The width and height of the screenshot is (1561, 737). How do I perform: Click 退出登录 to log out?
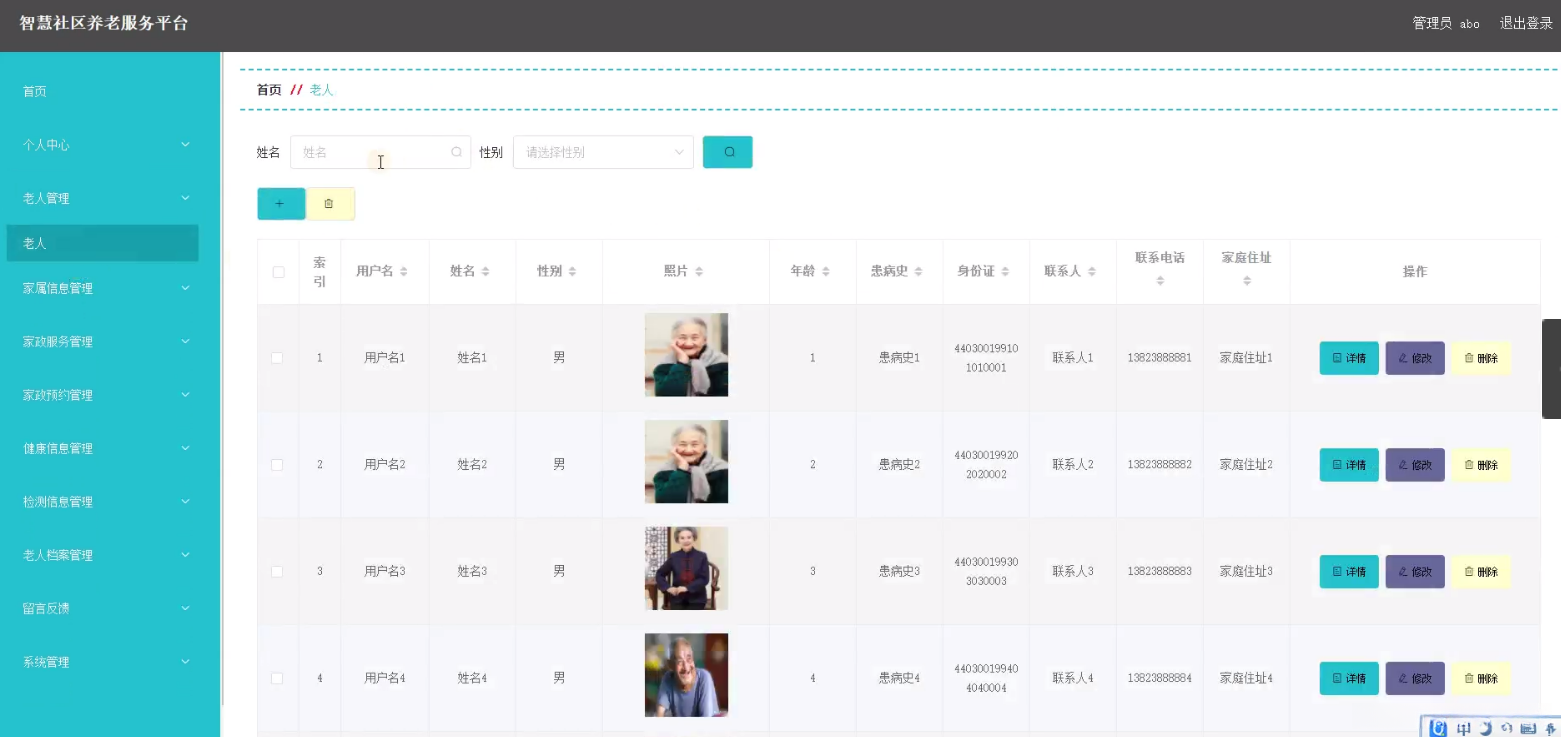pos(1526,23)
